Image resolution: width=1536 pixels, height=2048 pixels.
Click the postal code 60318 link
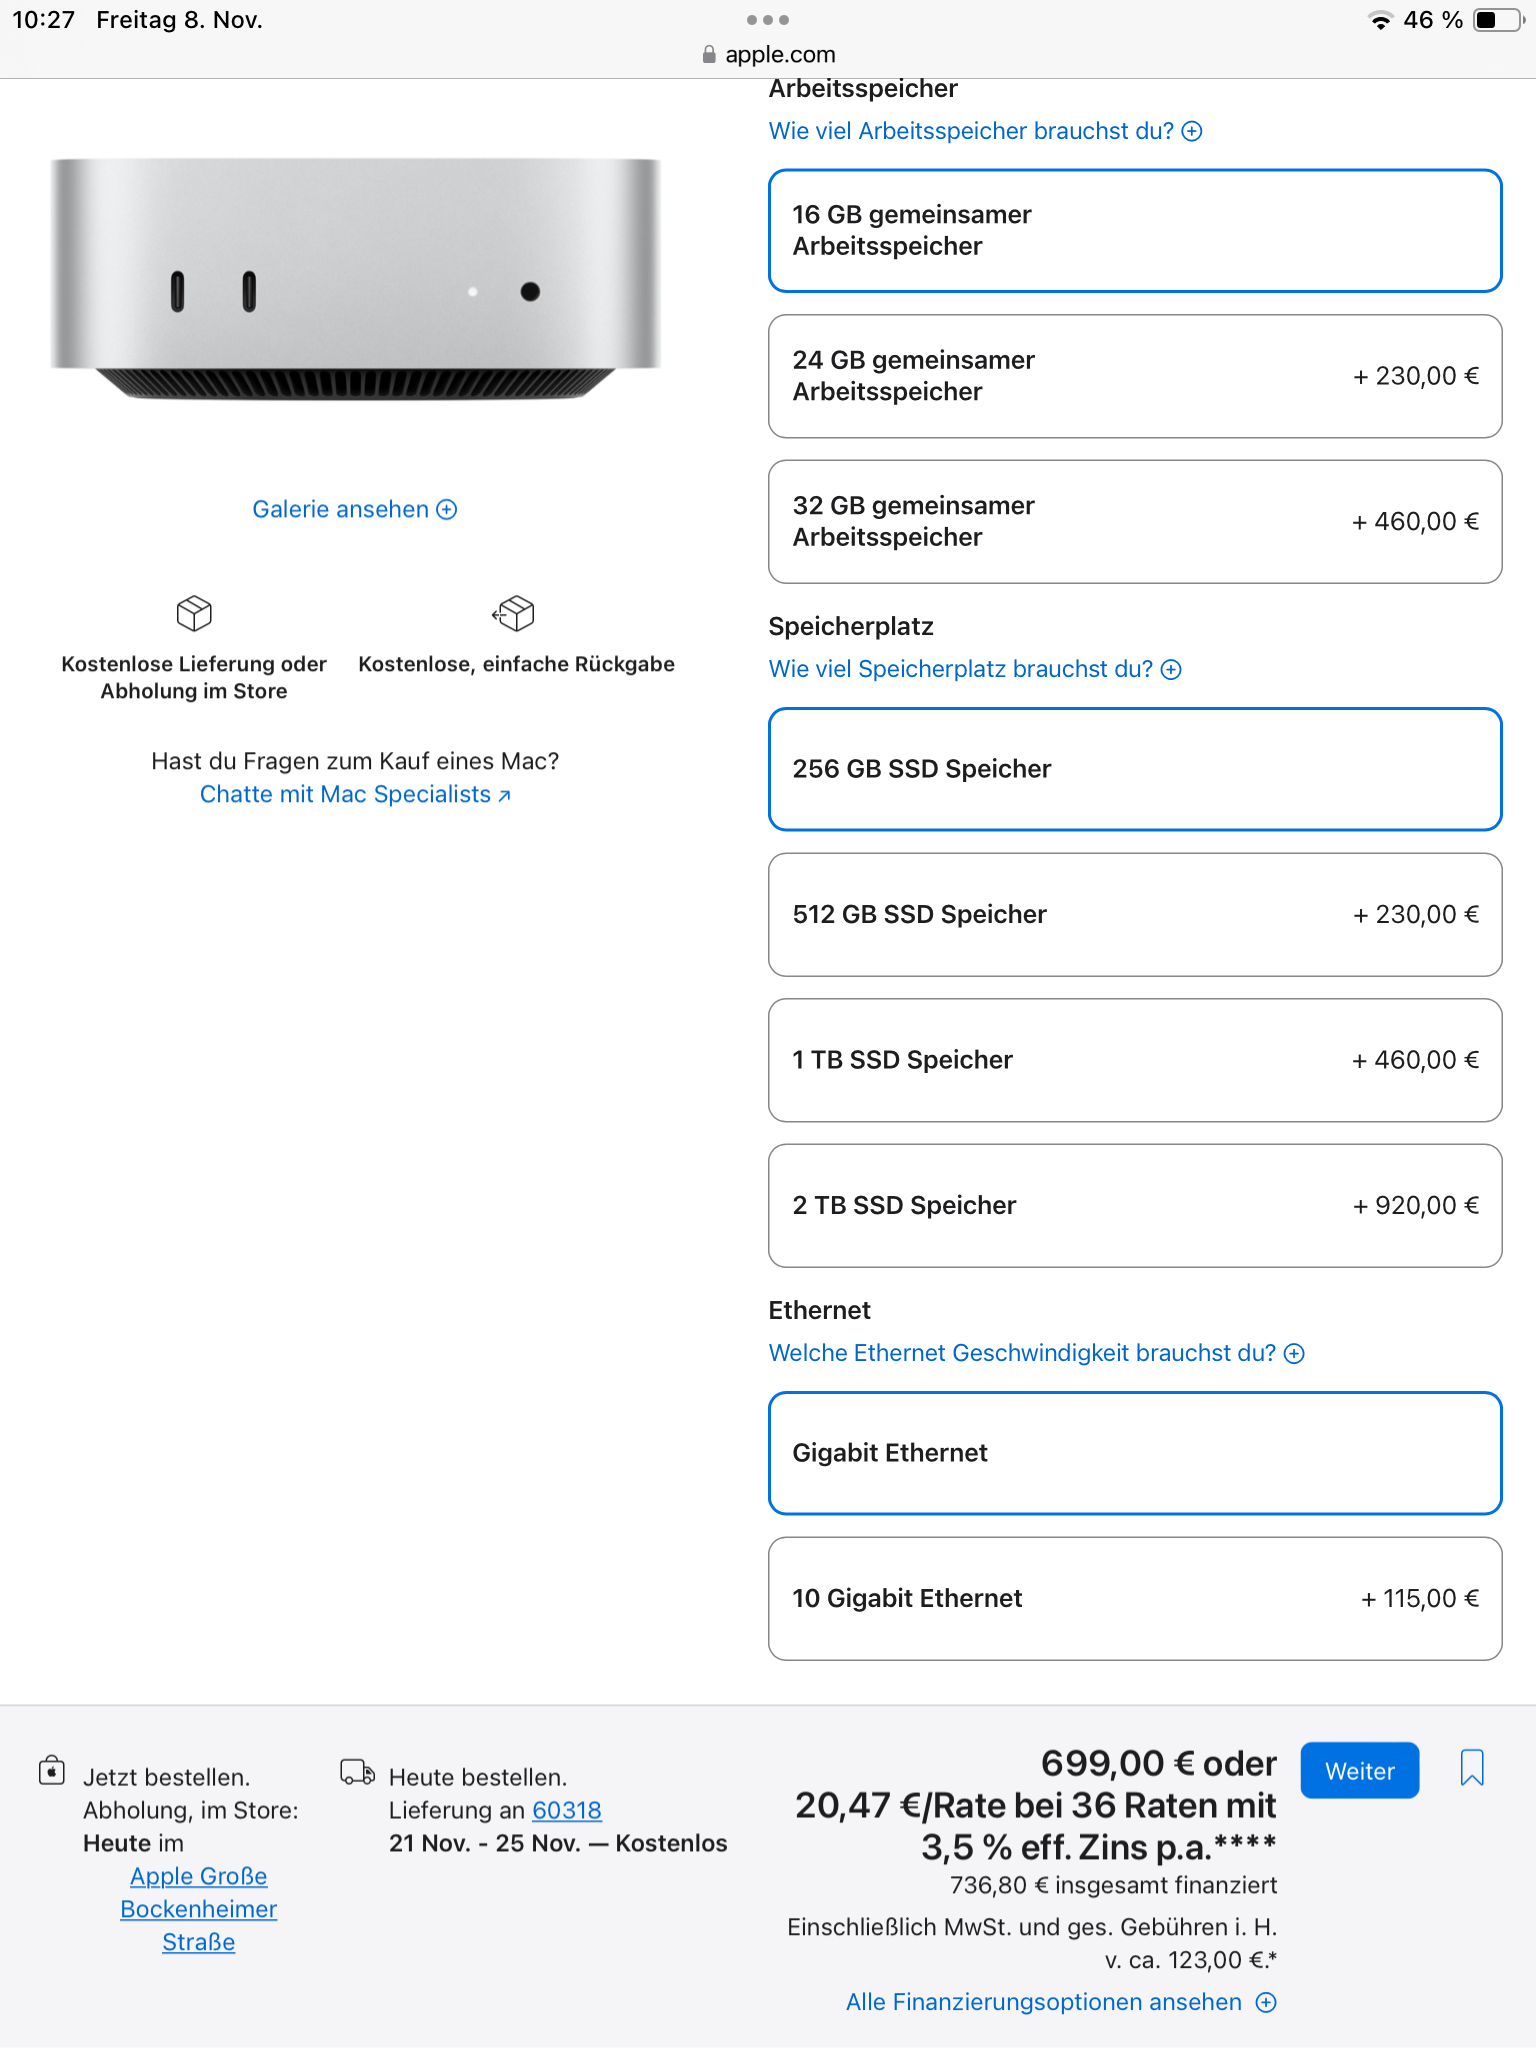[x=567, y=1810]
